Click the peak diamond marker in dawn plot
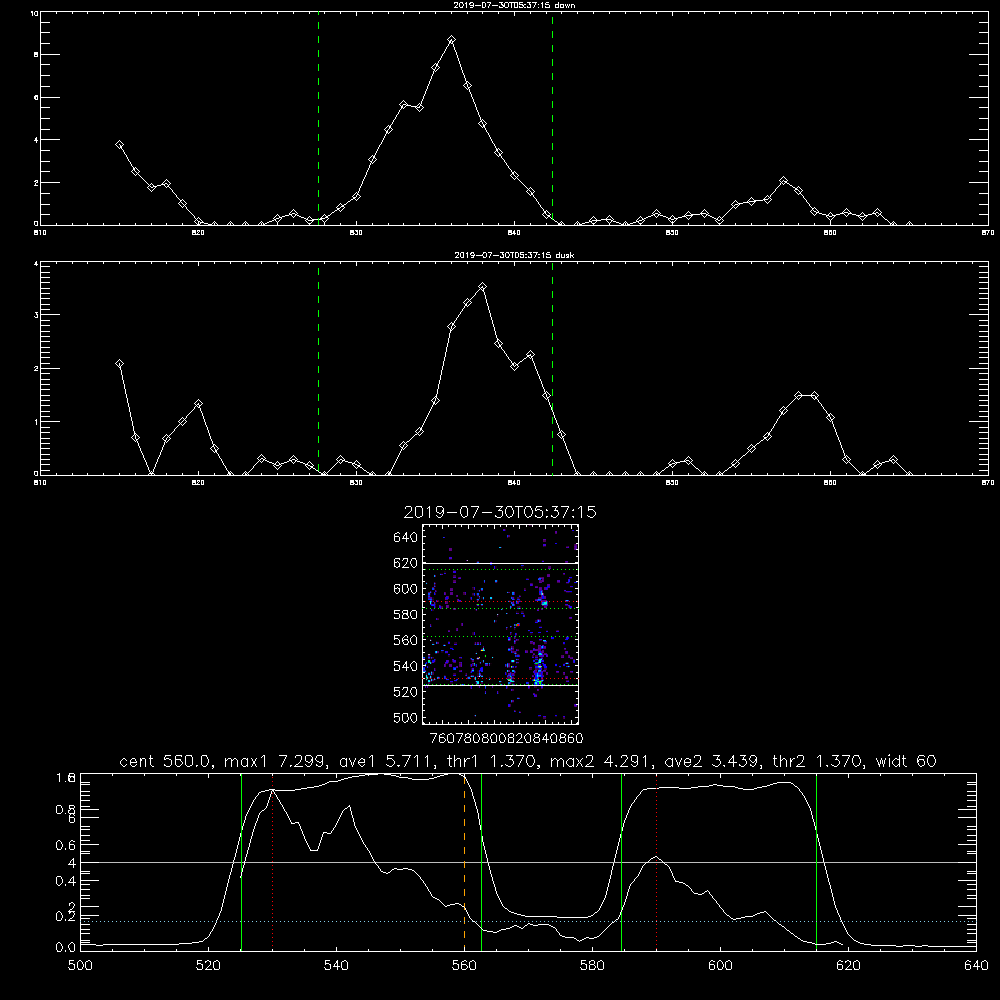Image resolution: width=1000 pixels, height=1000 pixels. point(452,40)
